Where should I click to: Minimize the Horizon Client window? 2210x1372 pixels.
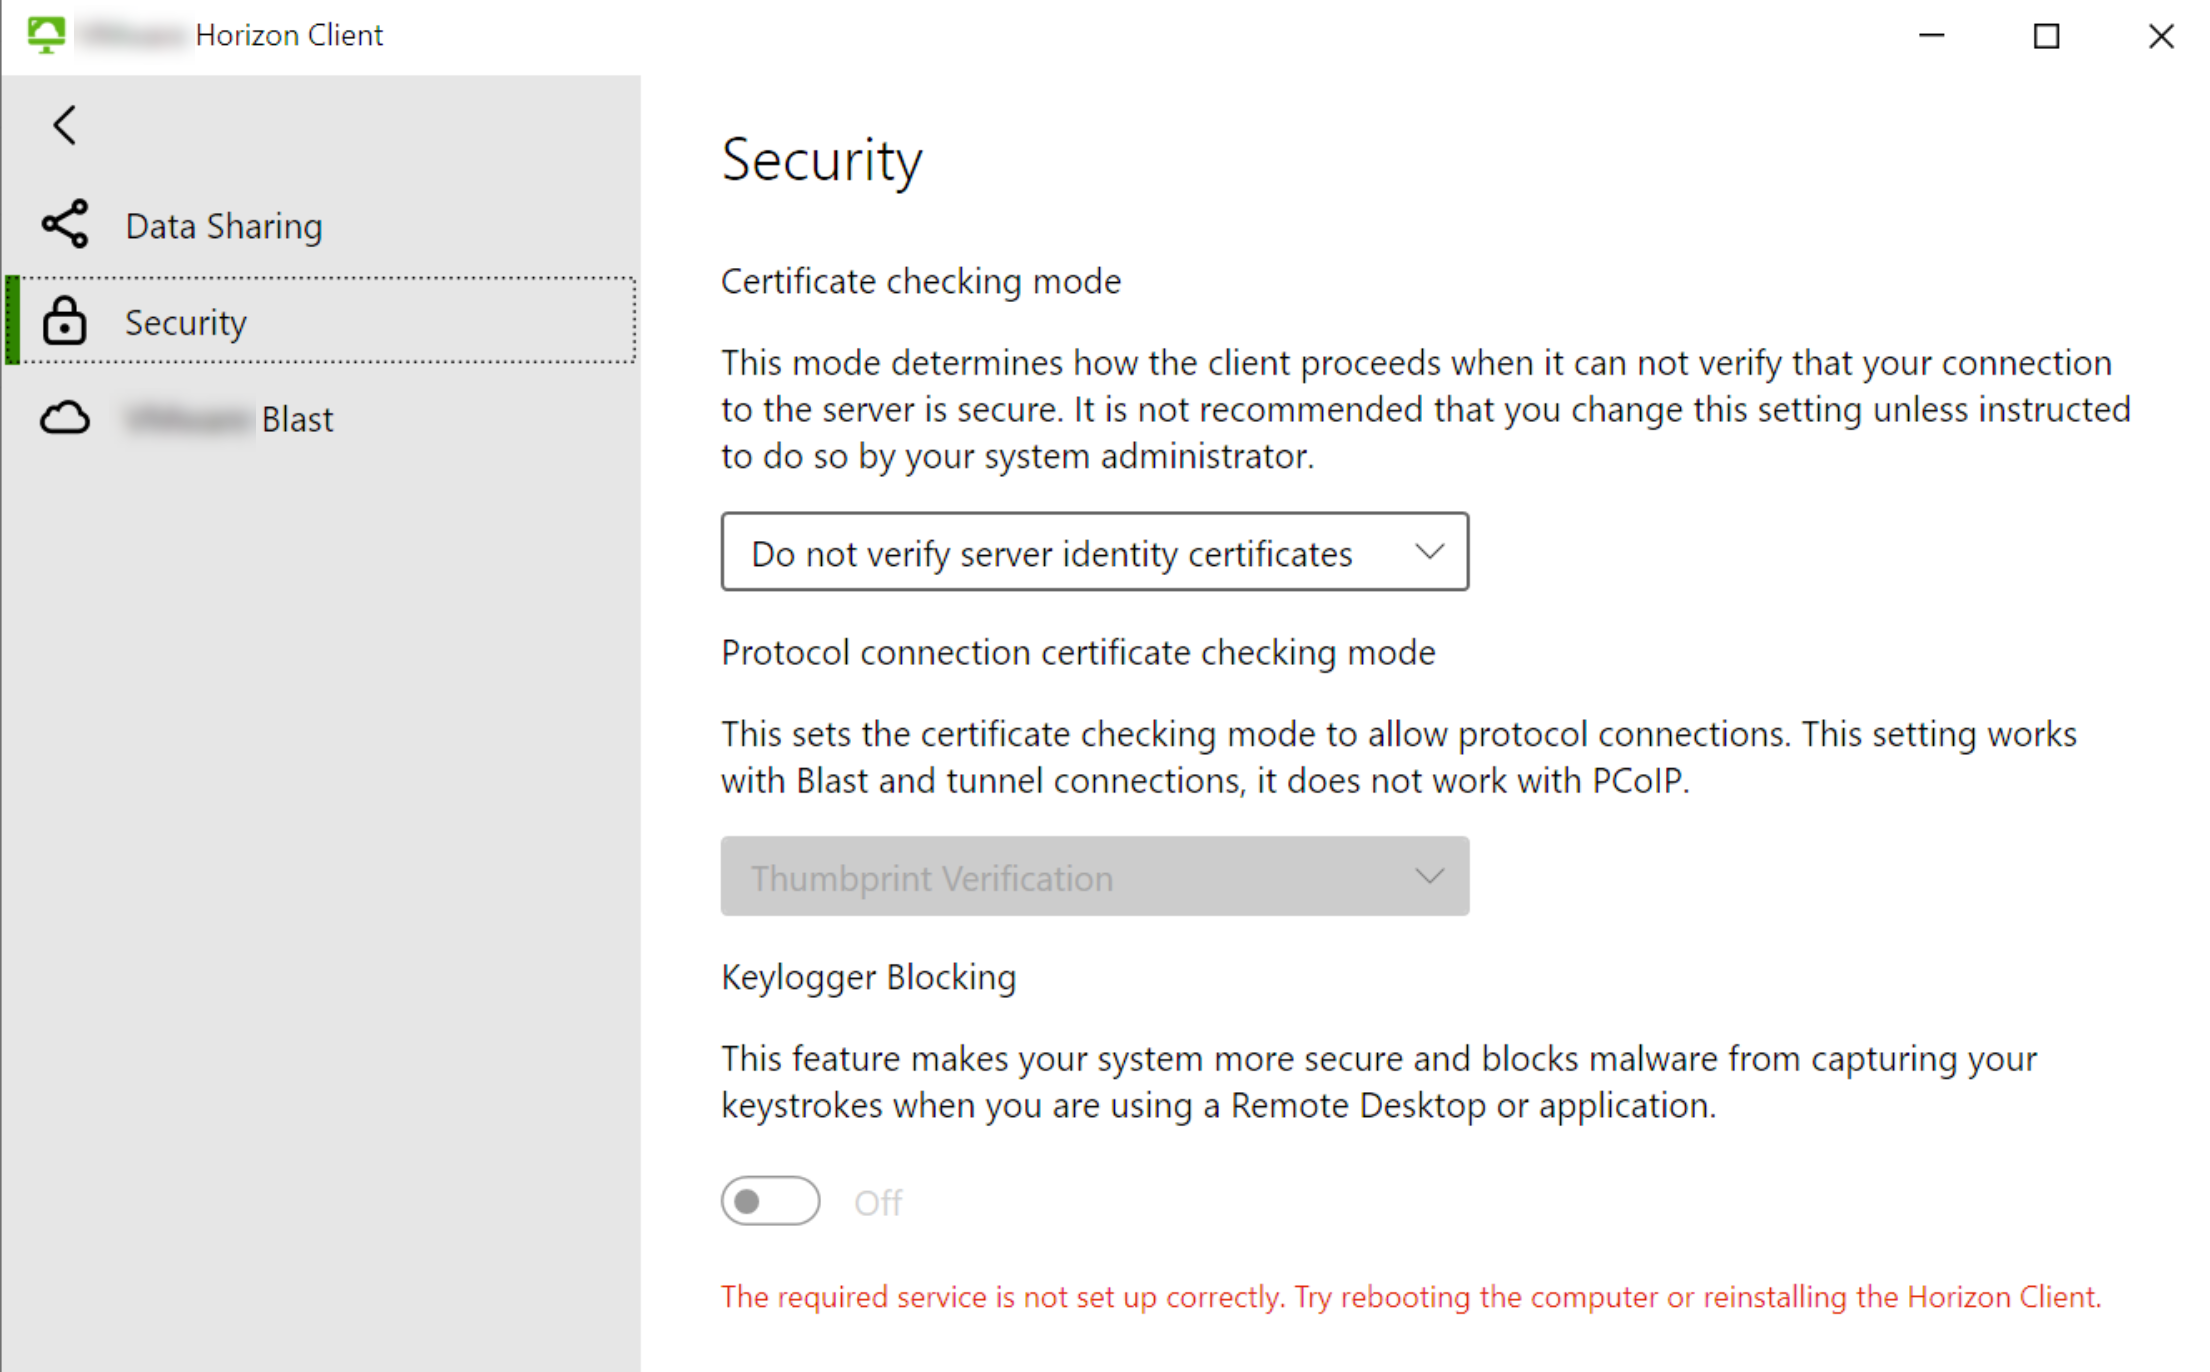point(1932,36)
